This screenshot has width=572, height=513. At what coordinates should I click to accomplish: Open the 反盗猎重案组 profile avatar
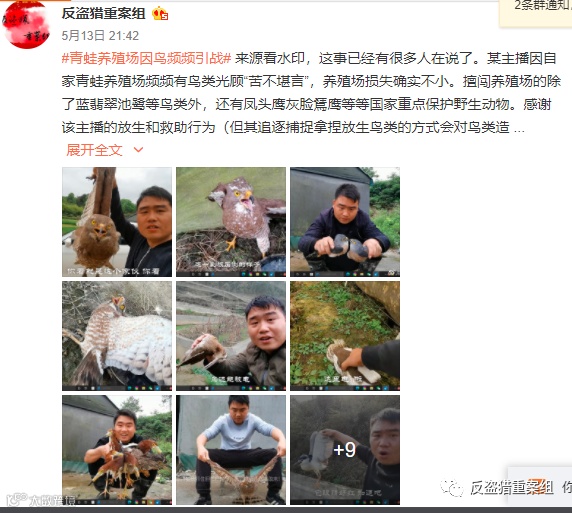[x=26, y=26]
